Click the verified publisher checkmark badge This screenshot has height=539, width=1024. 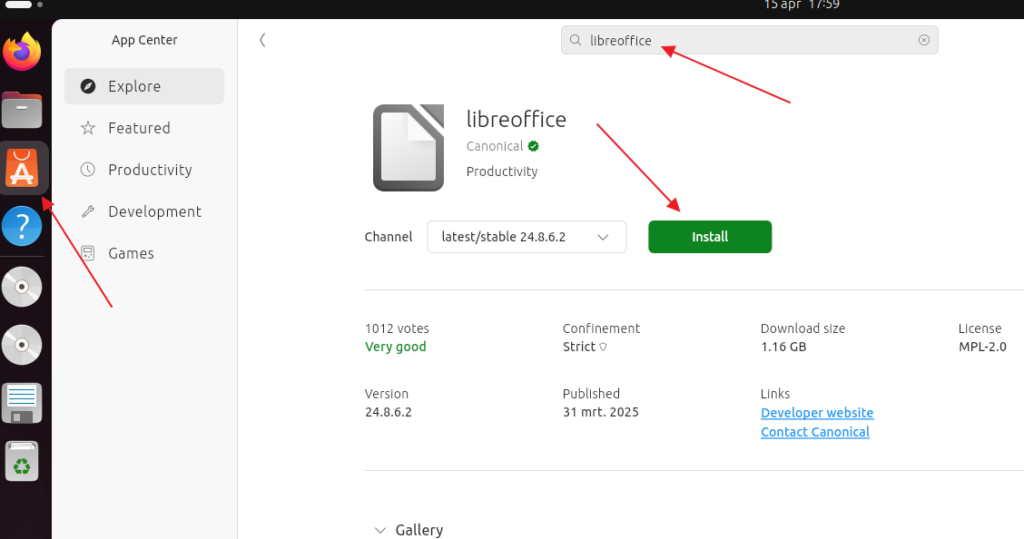[x=534, y=146]
